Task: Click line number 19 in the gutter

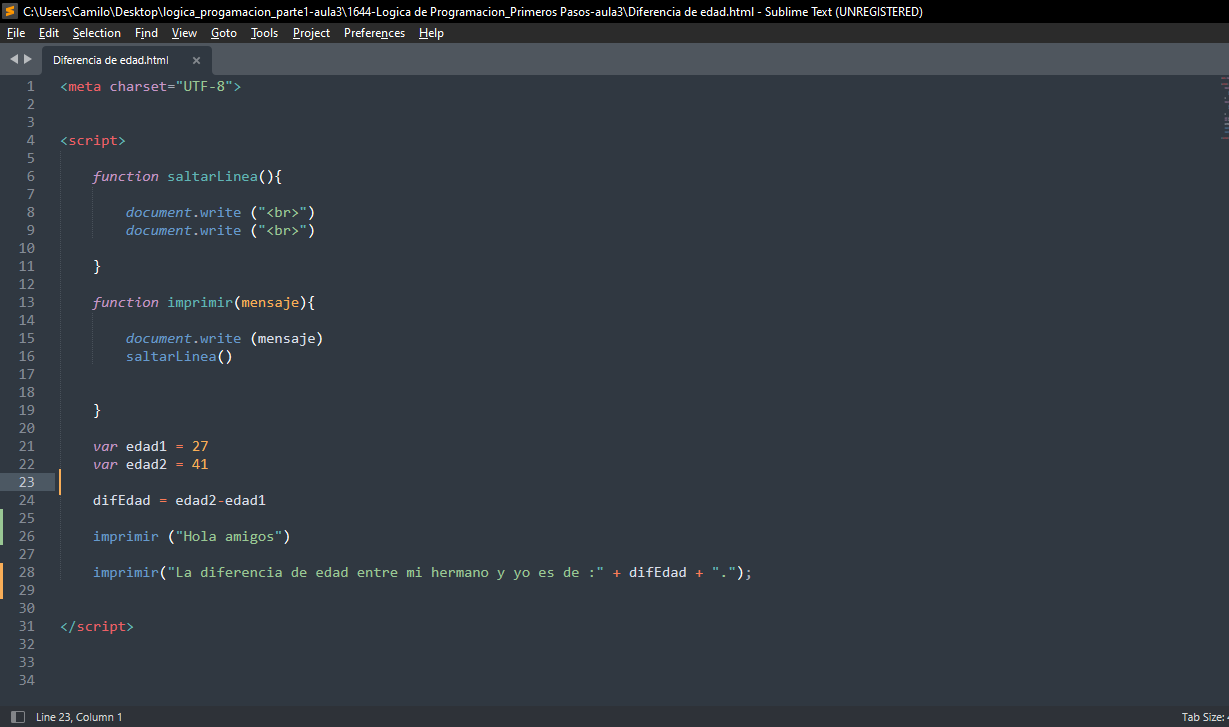Action: point(26,410)
